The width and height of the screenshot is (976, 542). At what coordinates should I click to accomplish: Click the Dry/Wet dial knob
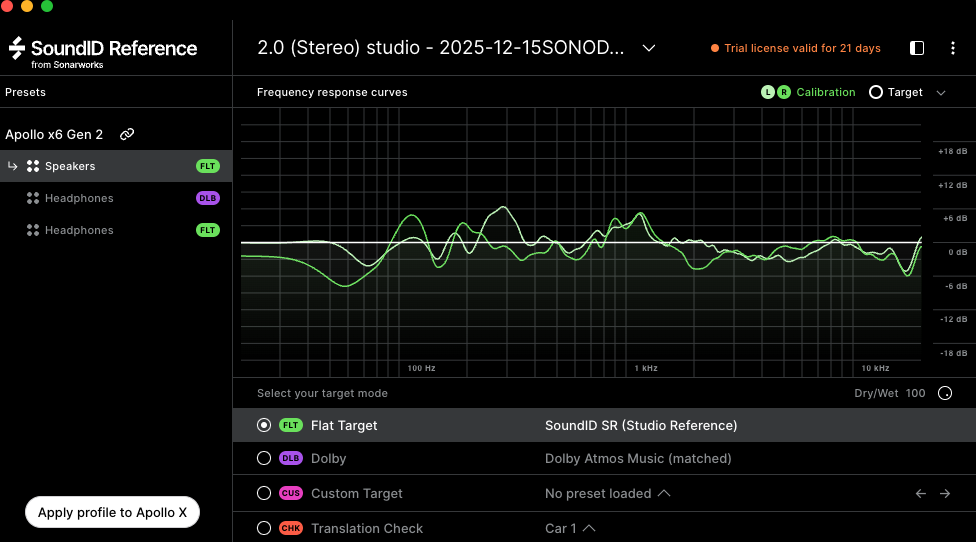pyautogui.click(x=945, y=393)
